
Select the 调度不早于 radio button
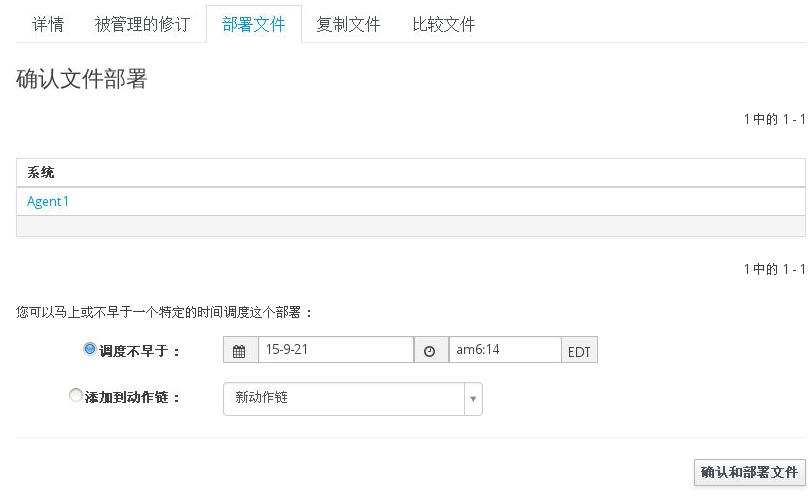pos(90,349)
